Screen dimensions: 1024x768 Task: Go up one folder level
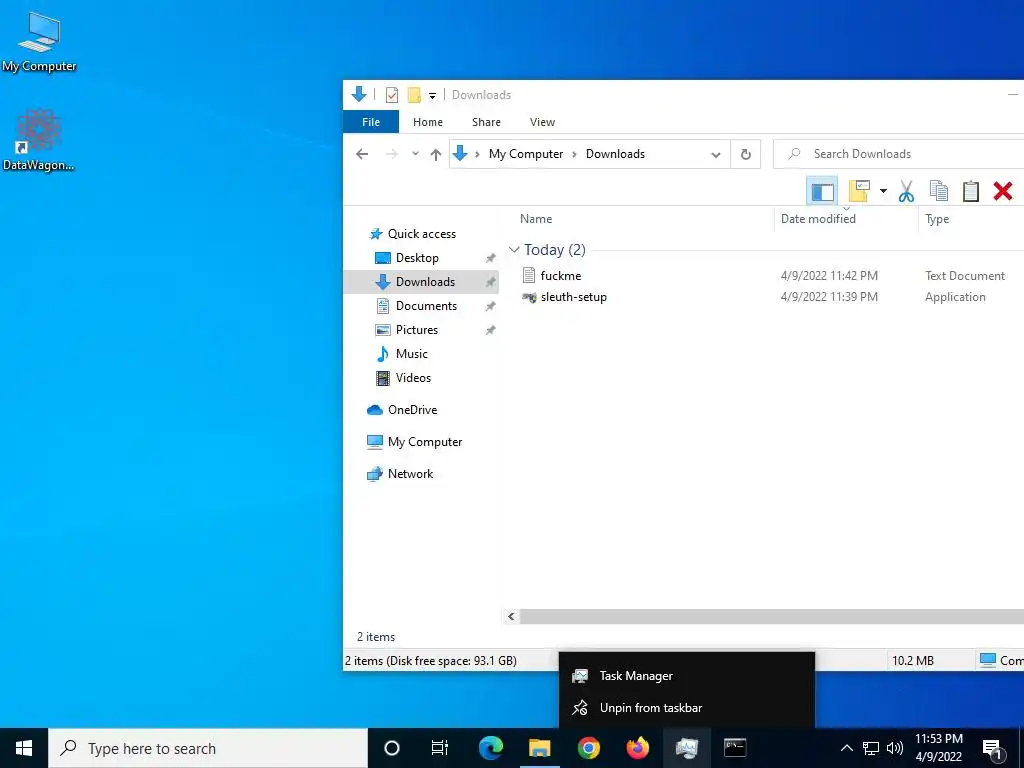click(436, 154)
